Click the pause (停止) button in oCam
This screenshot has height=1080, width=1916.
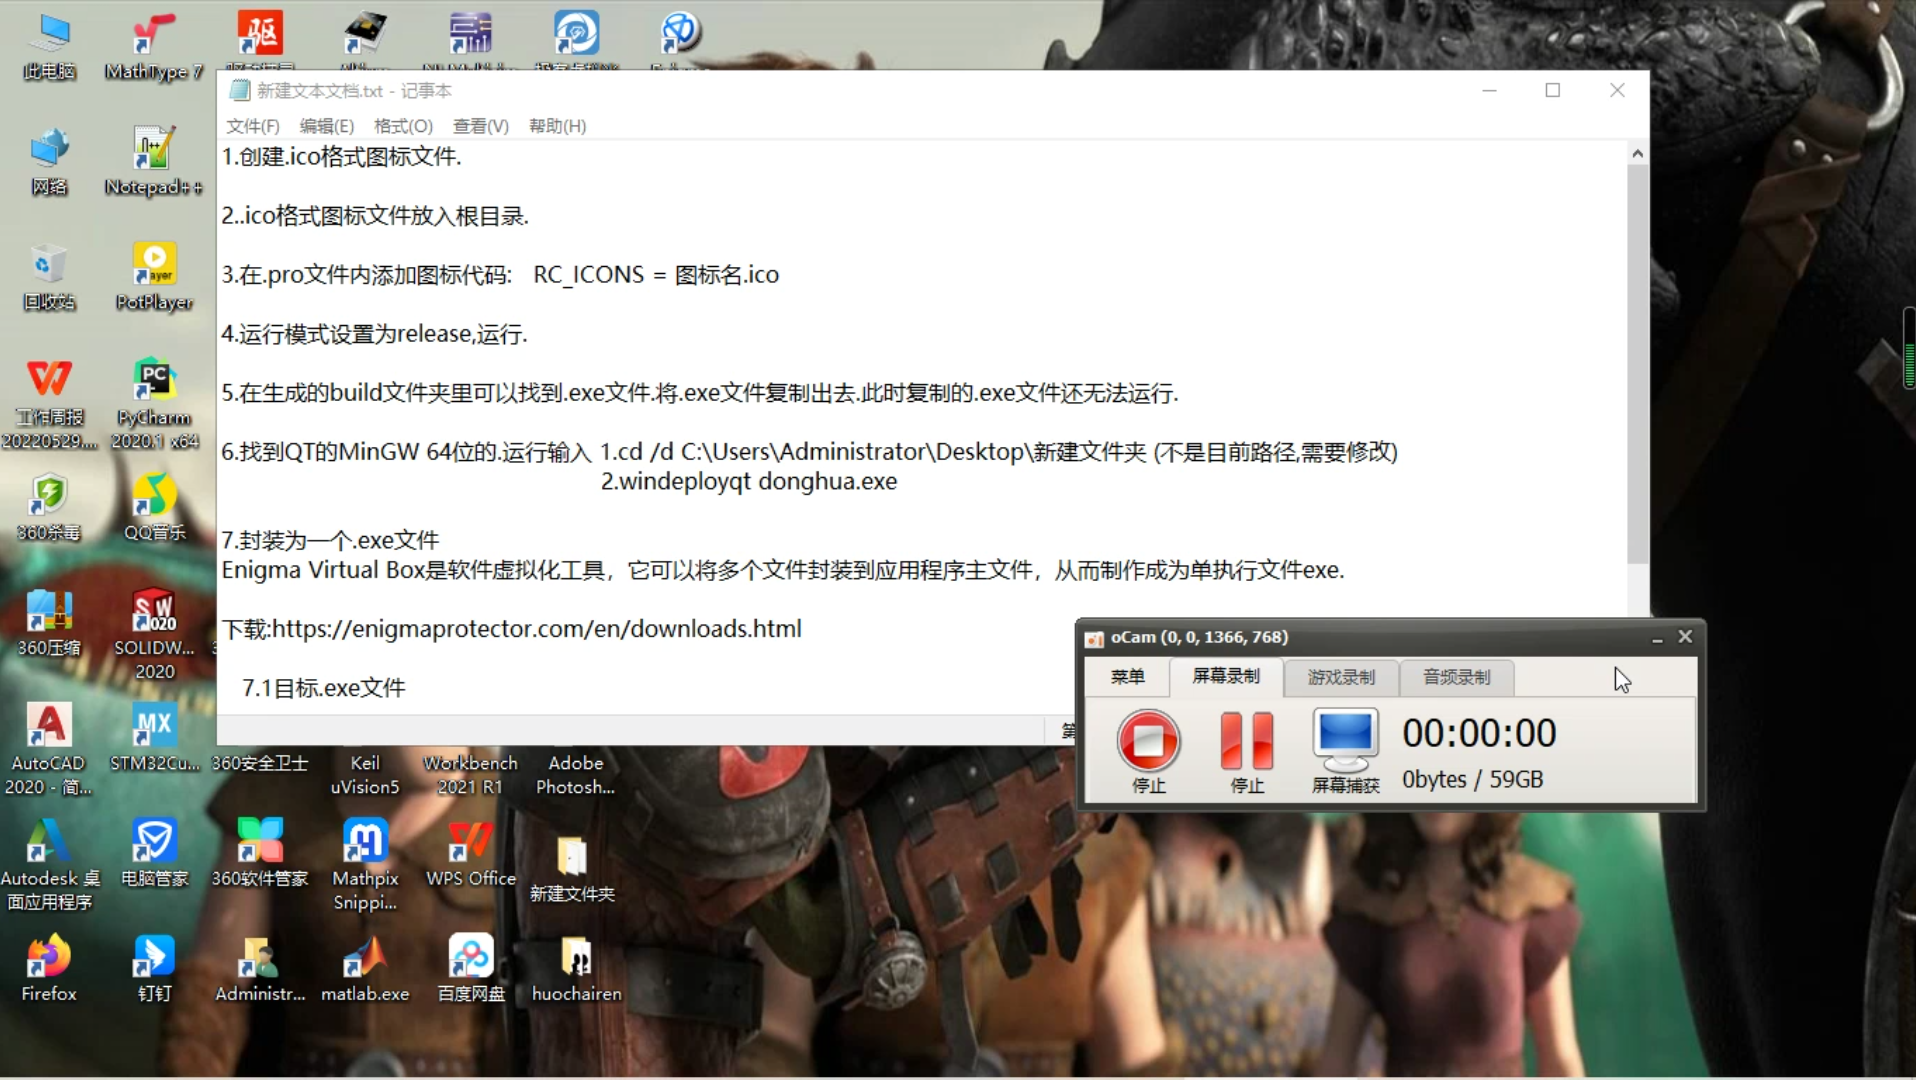[x=1244, y=742]
